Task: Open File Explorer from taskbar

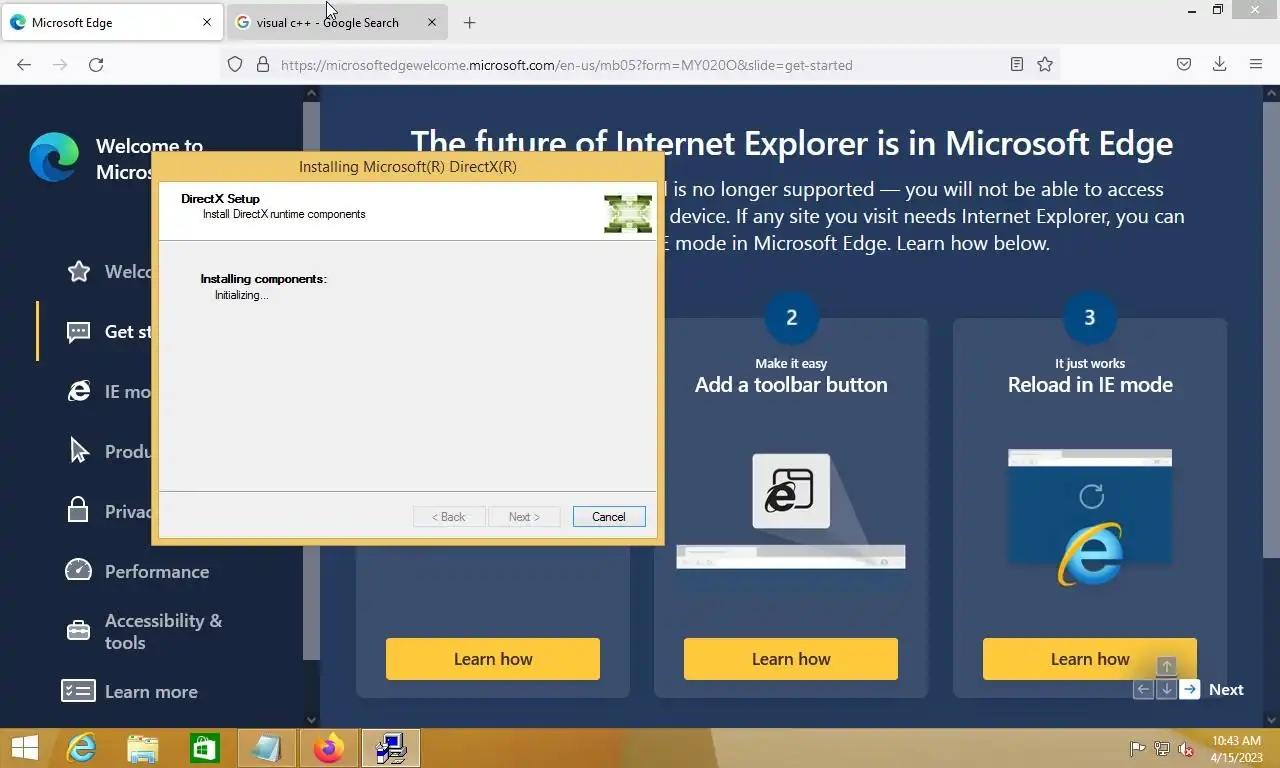Action: tap(143, 748)
